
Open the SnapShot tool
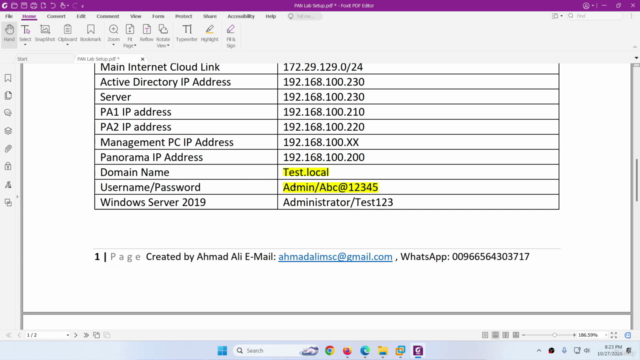[x=45, y=33]
